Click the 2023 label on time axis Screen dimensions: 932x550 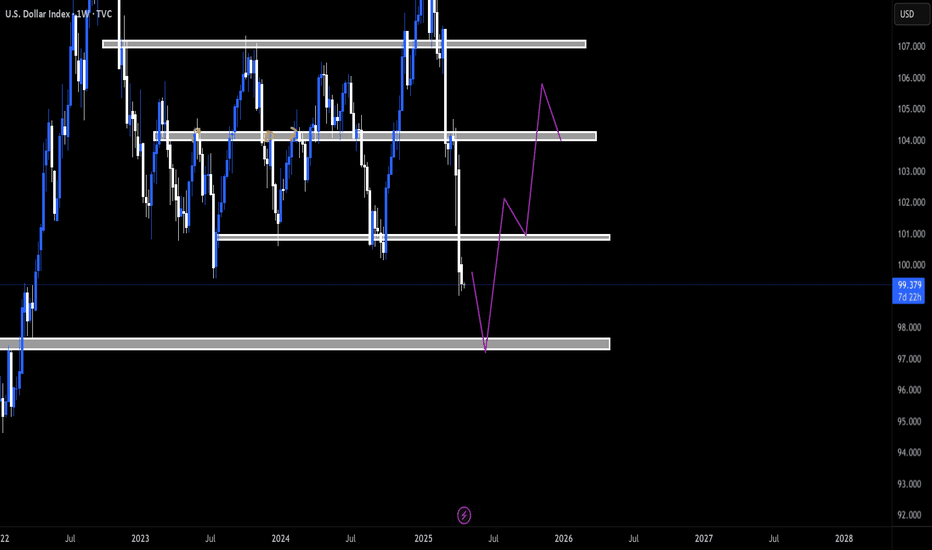tap(140, 538)
